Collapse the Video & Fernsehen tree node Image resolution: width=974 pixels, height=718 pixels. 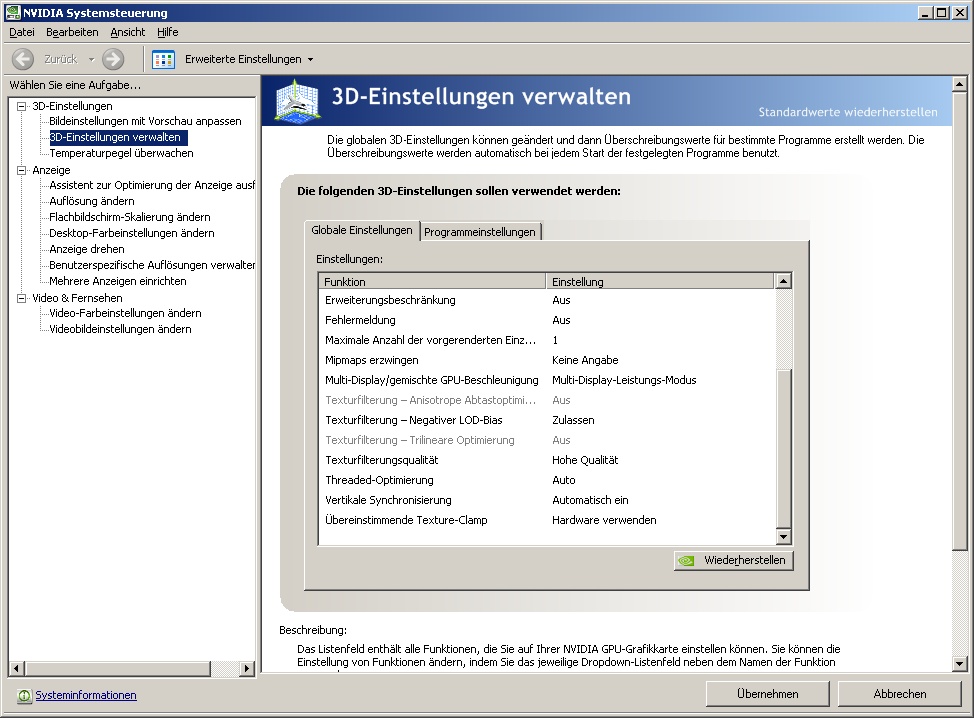click(x=22, y=298)
